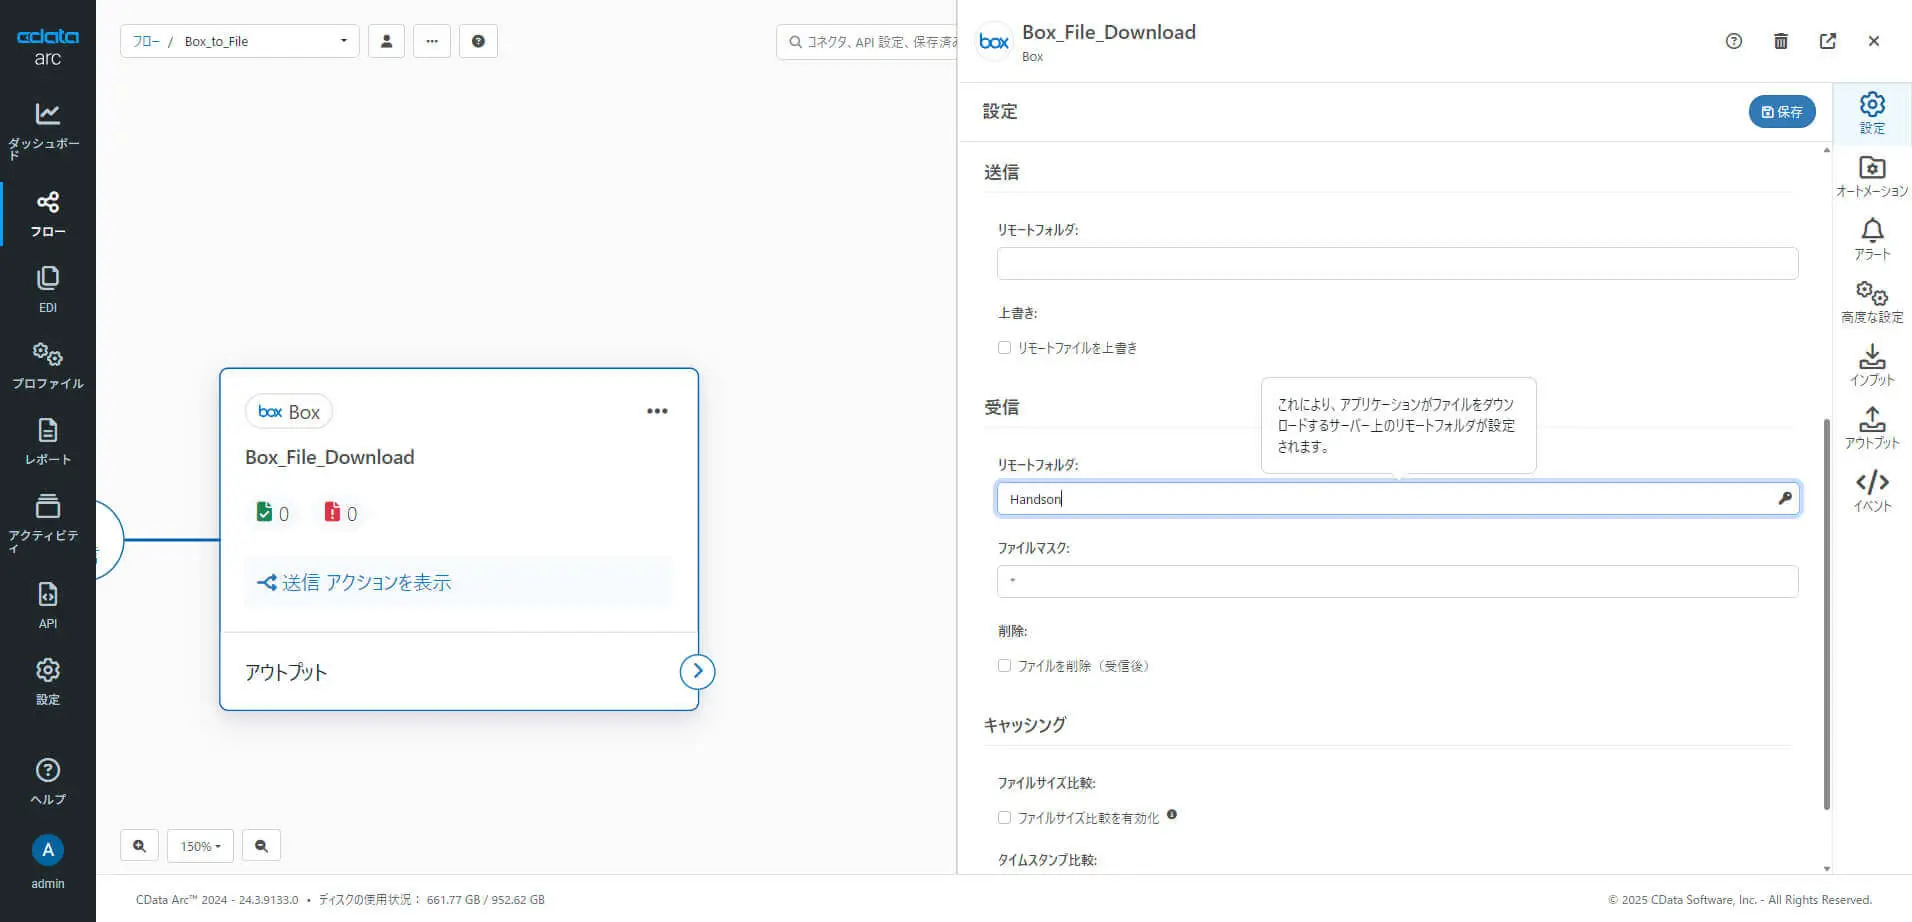Open the プロファイル sidebar section
Screen dimensions: 1912x922
47,365
